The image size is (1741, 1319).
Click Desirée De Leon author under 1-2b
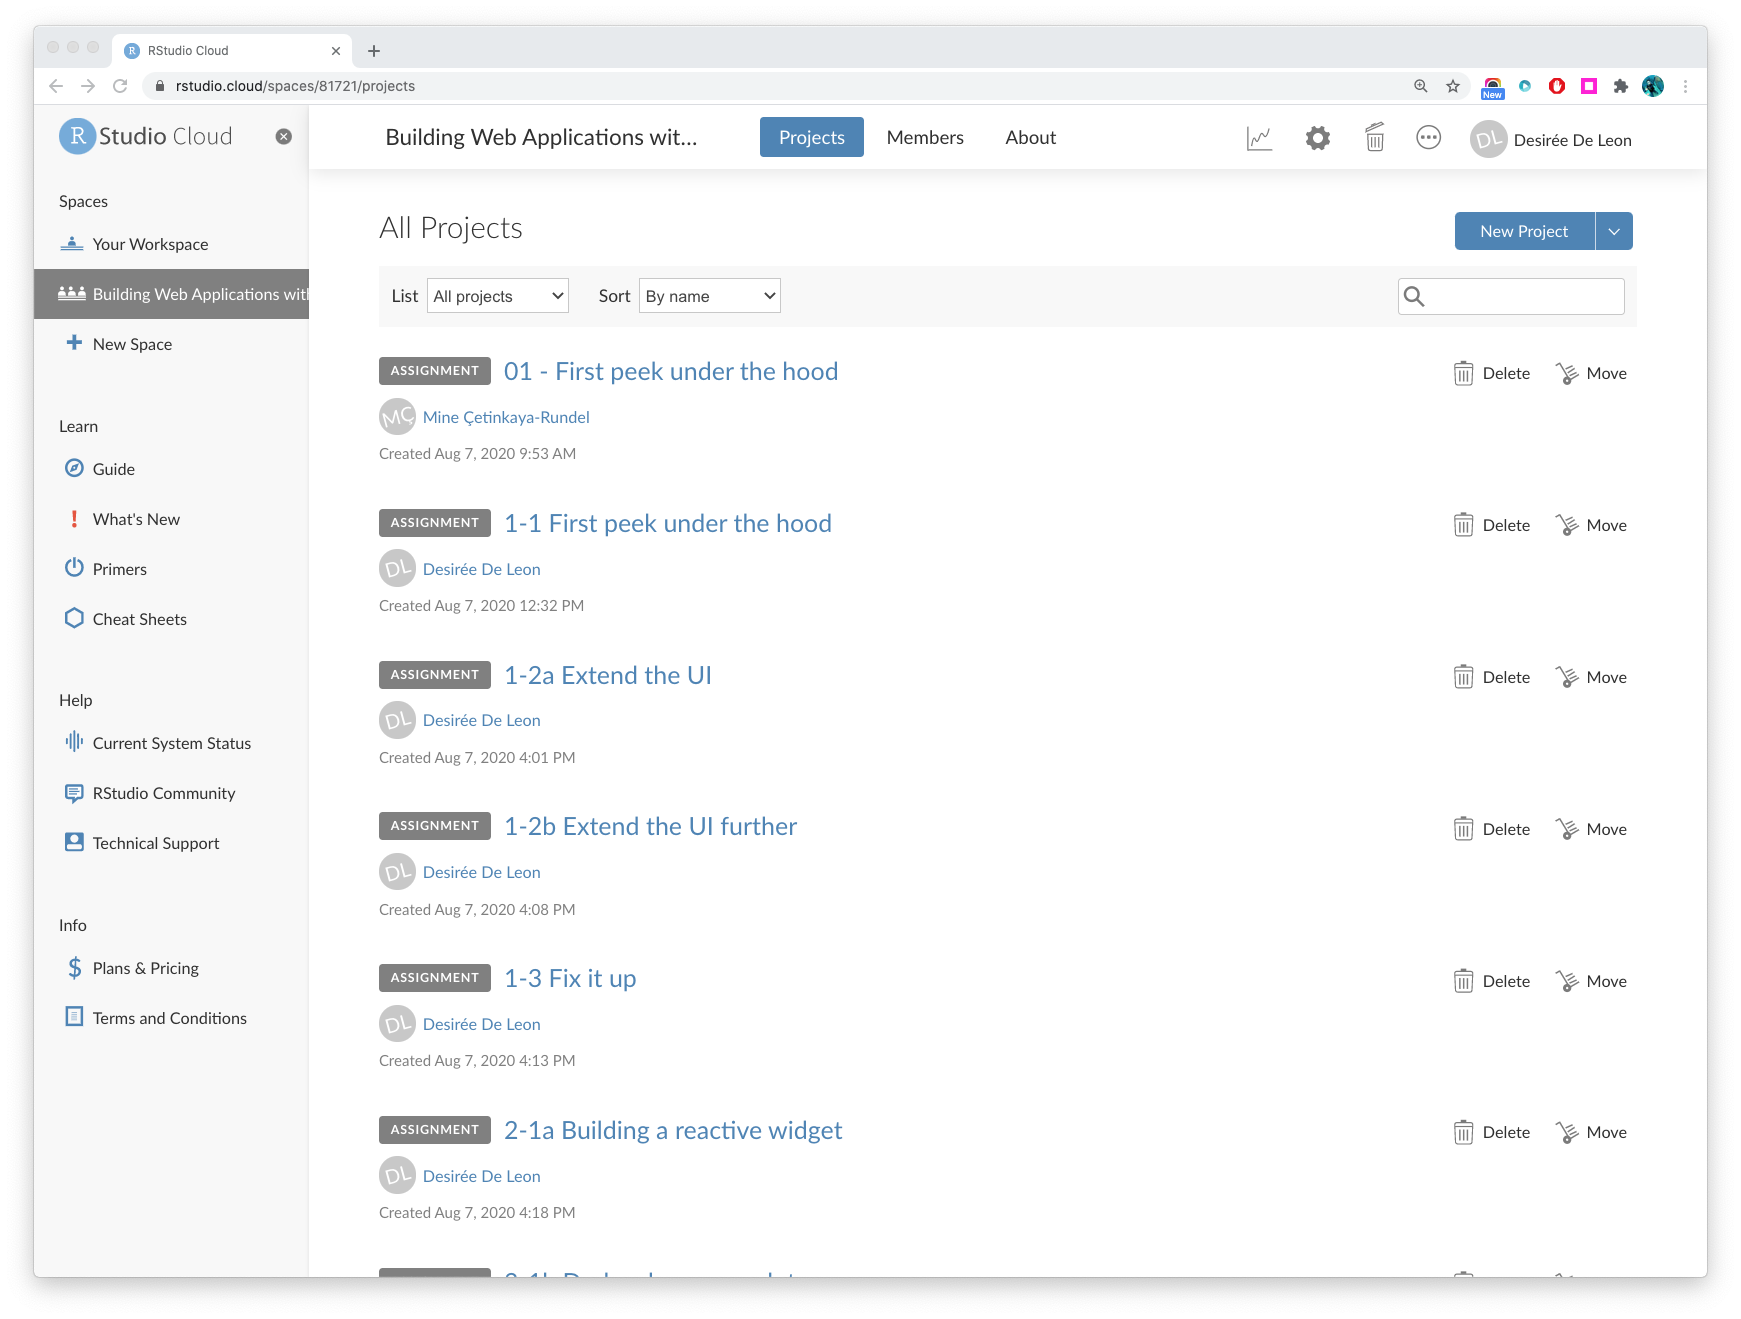click(481, 873)
